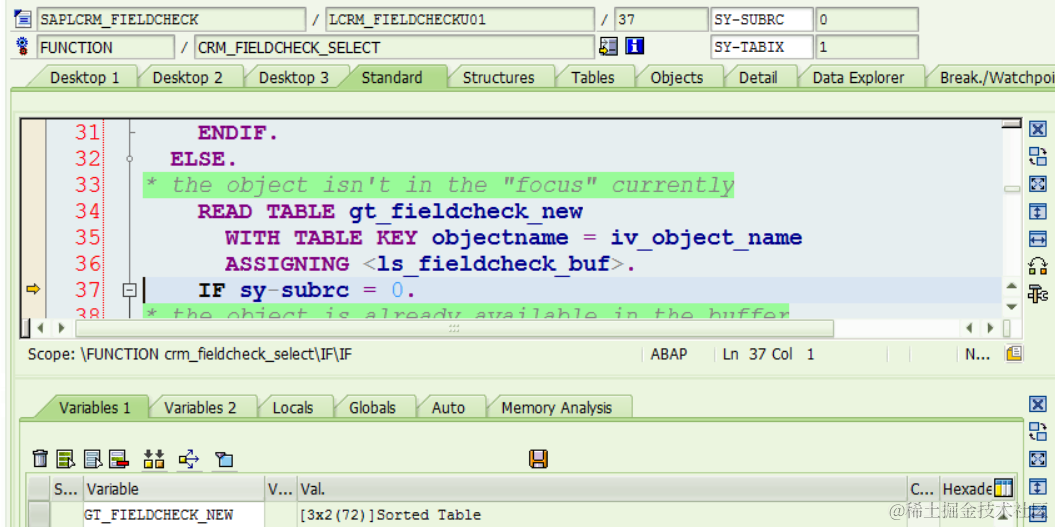The image size is (1055, 527).
Task: Click the SAPLCRM_FIELDCHECK program field
Action: pyautogui.click(x=172, y=20)
